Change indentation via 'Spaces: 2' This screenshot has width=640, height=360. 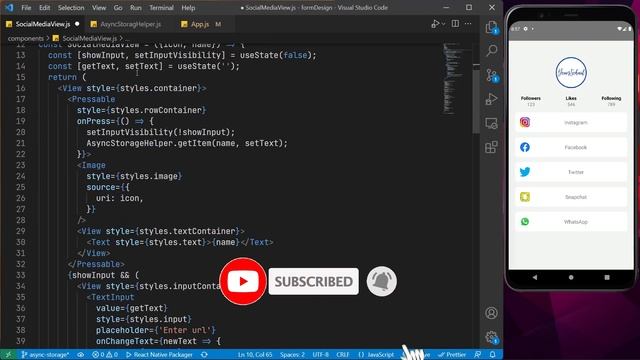pyautogui.click(x=292, y=354)
